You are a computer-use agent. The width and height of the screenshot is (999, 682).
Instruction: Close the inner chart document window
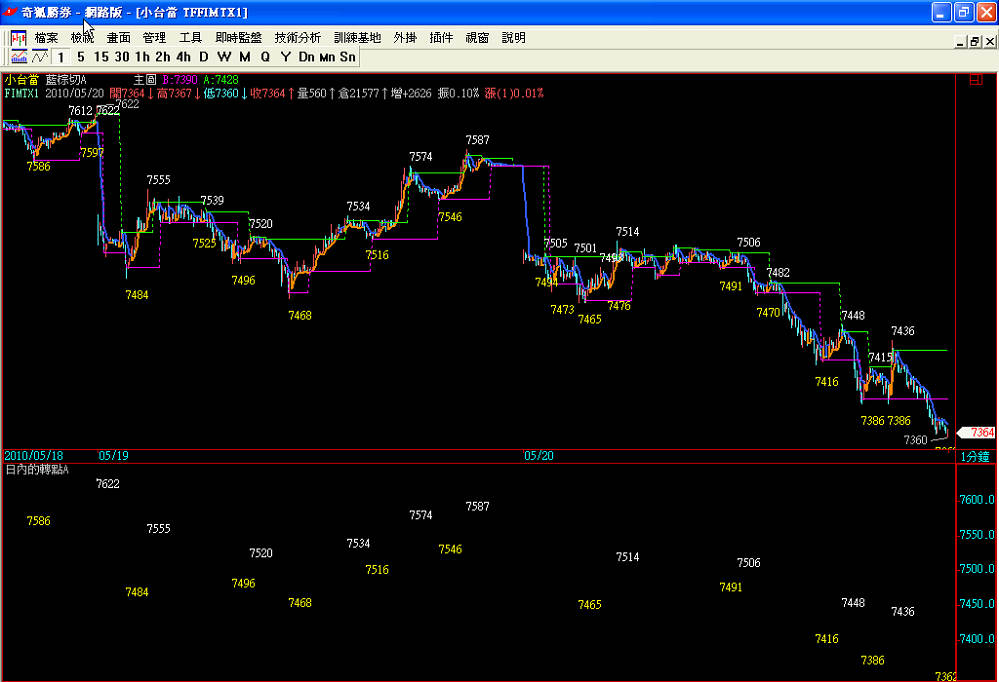989,42
